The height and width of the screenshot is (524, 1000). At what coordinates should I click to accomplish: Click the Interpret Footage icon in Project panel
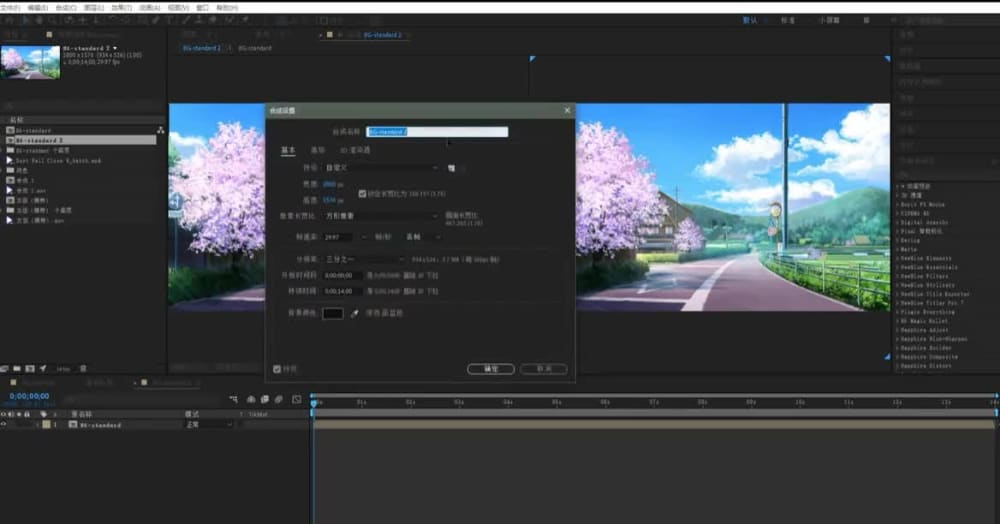(x=4, y=368)
